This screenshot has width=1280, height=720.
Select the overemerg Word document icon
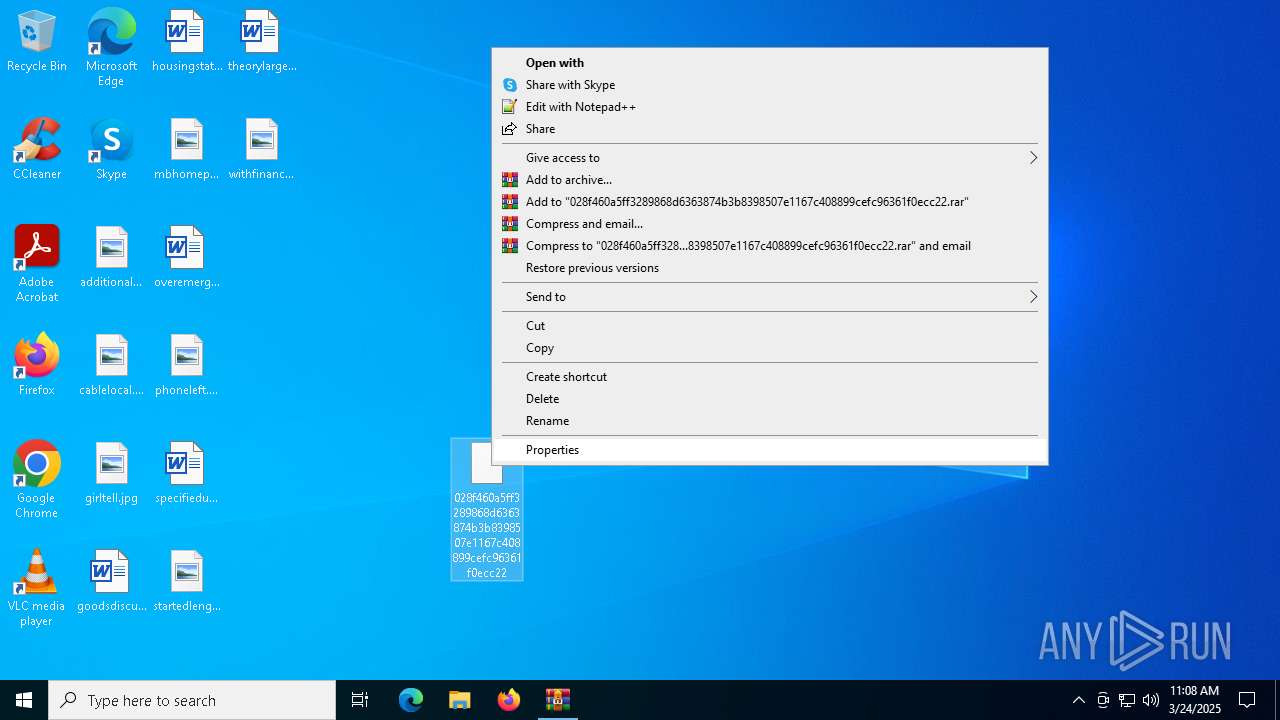tap(186, 258)
